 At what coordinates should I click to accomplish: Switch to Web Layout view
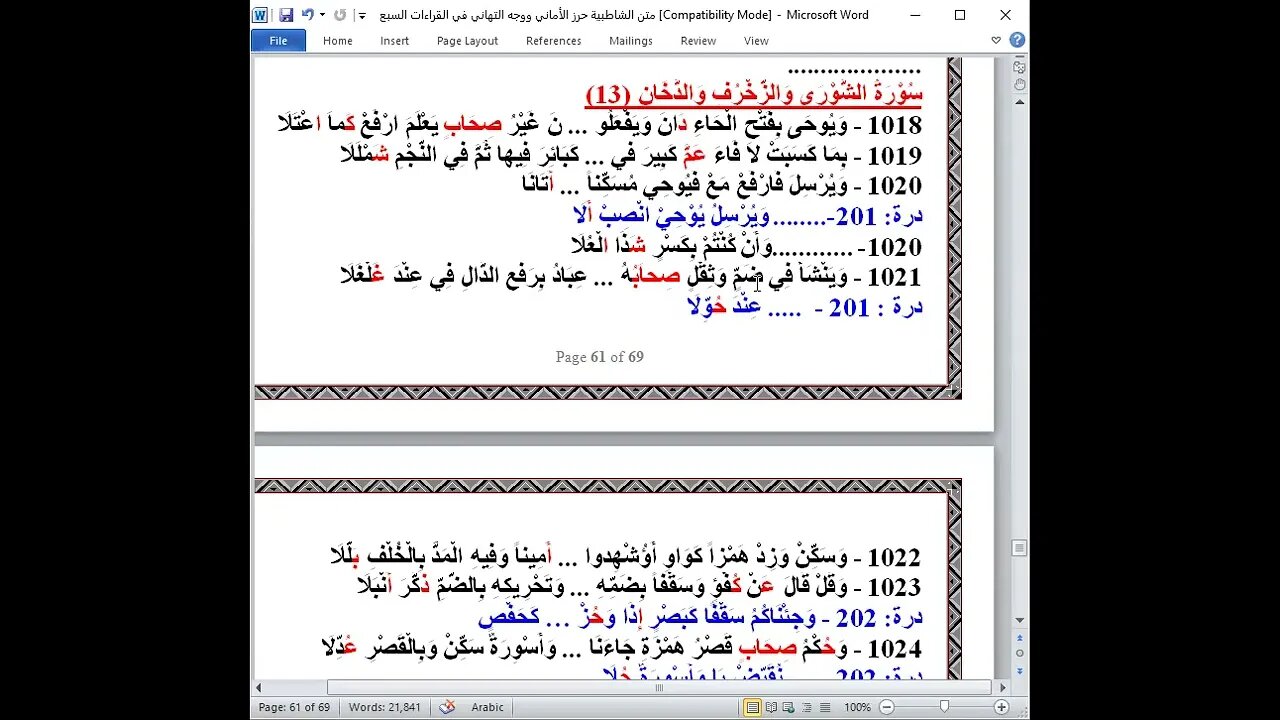pyautogui.click(x=788, y=707)
